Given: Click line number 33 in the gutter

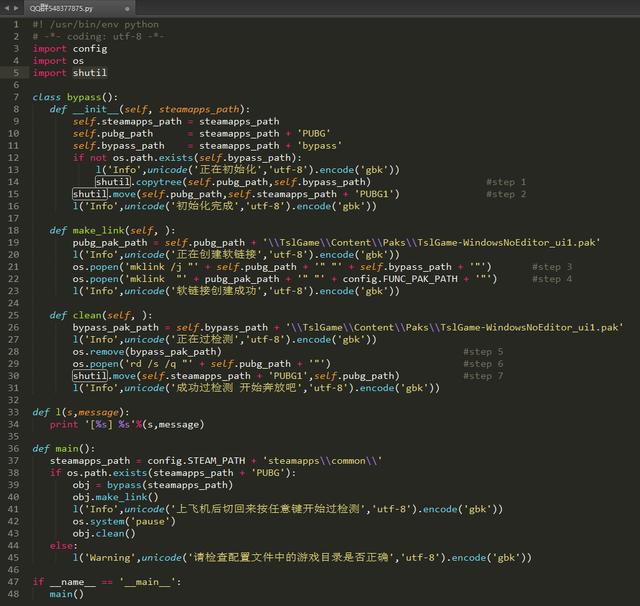Looking at the screenshot, I should point(13,412).
